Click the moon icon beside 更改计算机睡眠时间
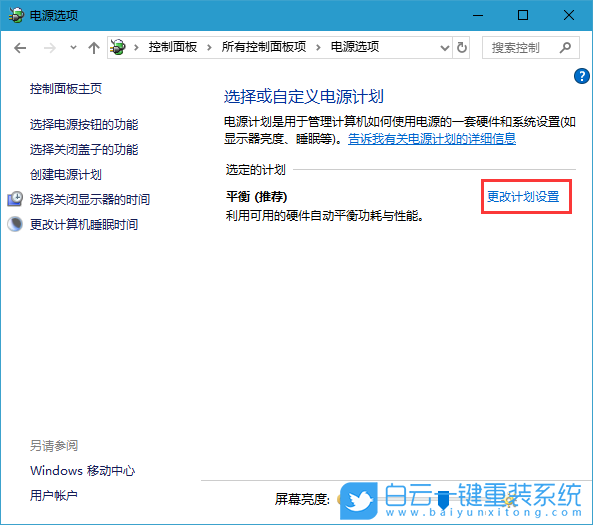This screenshot has height=525, width=593. [x=15, y=224]
